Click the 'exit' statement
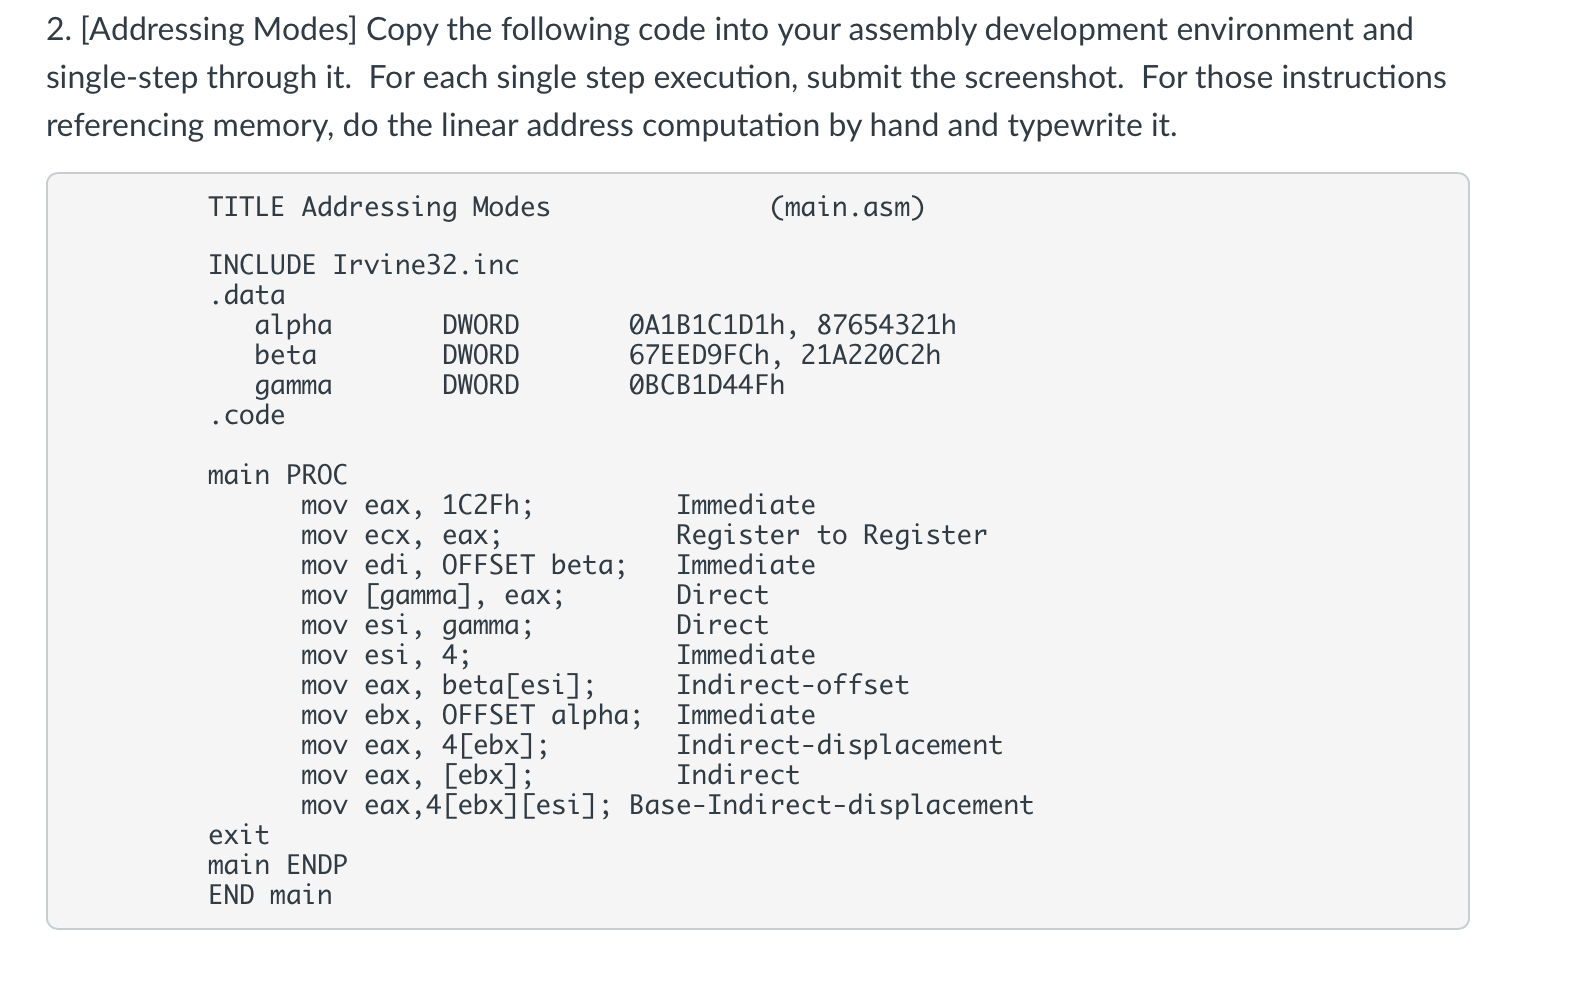1576x1001 pixels. point(239,835)
